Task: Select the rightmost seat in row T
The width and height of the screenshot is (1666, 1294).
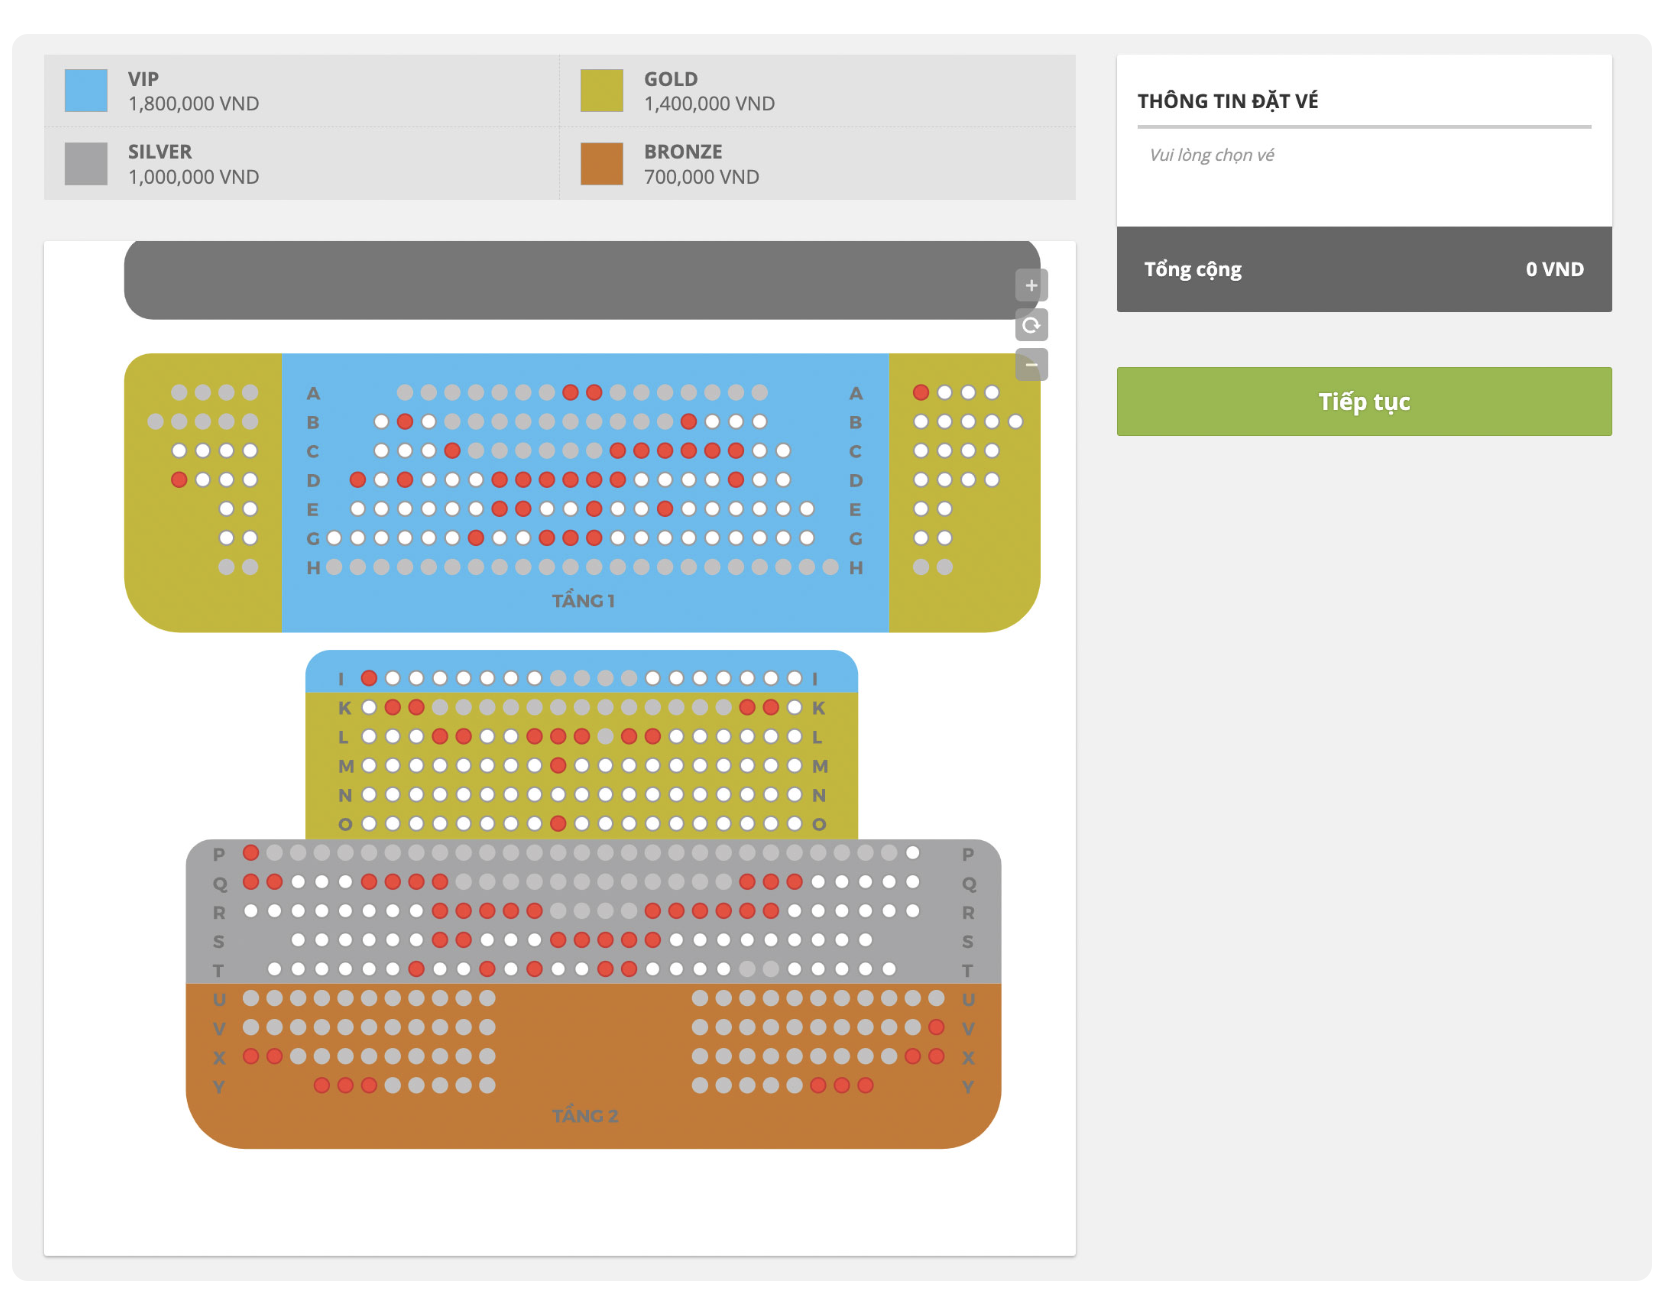Action: (x=889, y=969)
